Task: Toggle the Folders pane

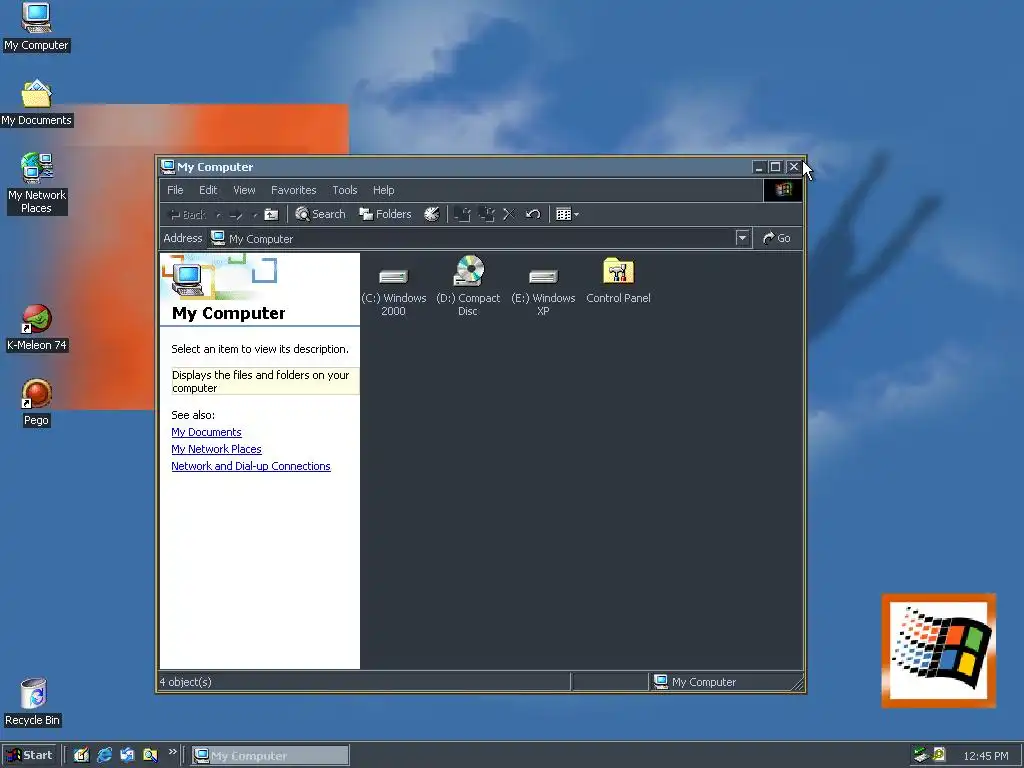Action: coord(385,214)
